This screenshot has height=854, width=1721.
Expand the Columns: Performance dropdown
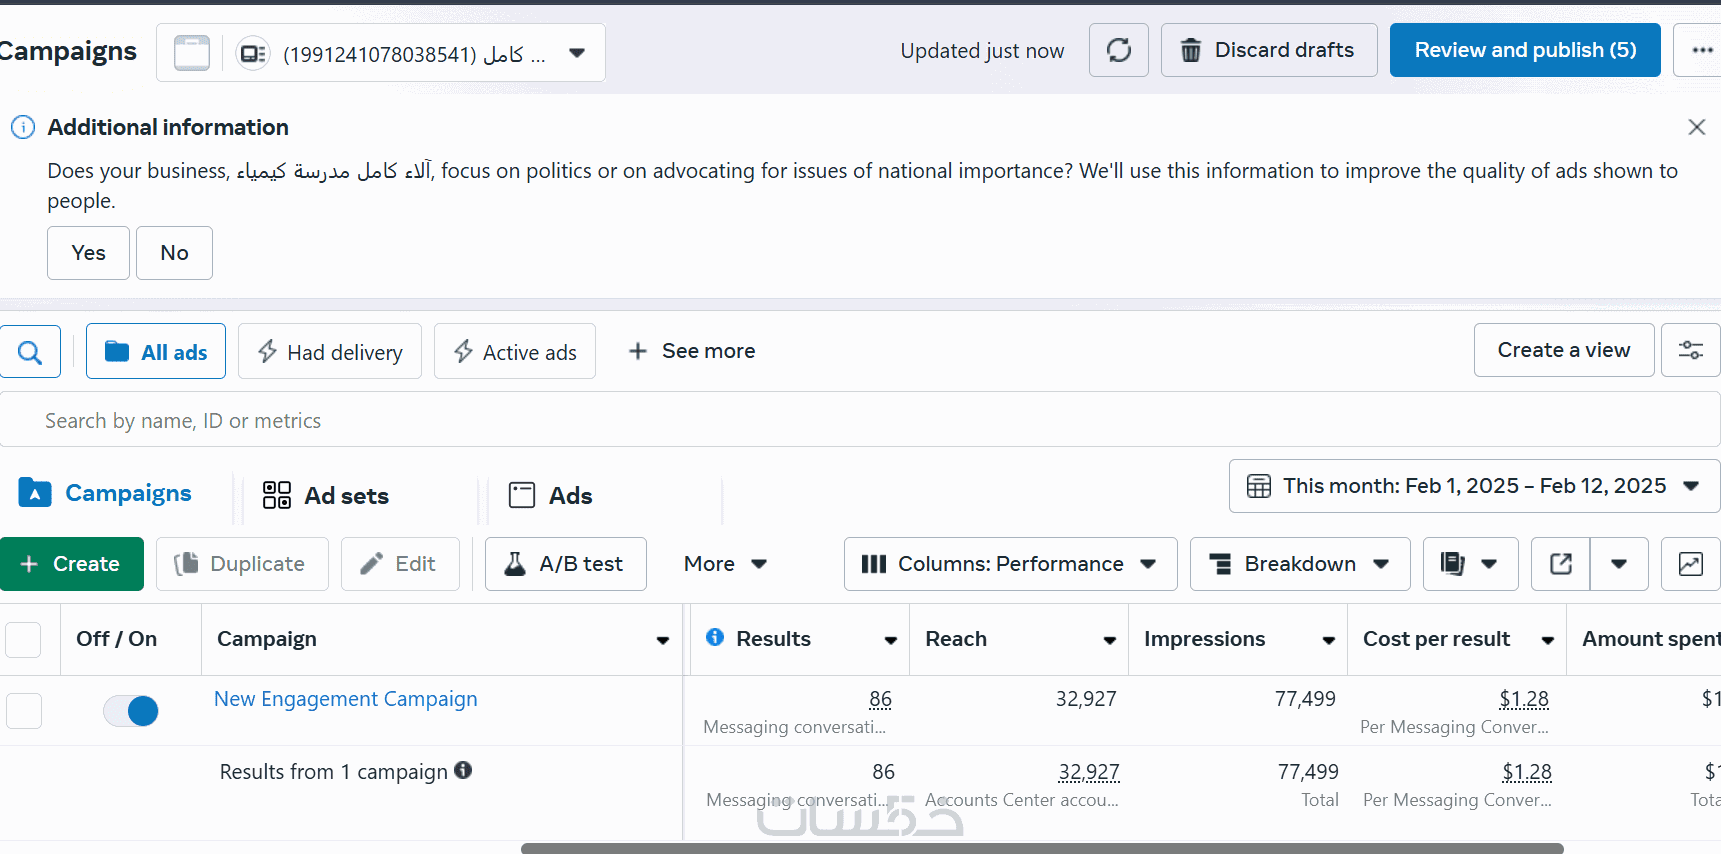coord(1010,564)
